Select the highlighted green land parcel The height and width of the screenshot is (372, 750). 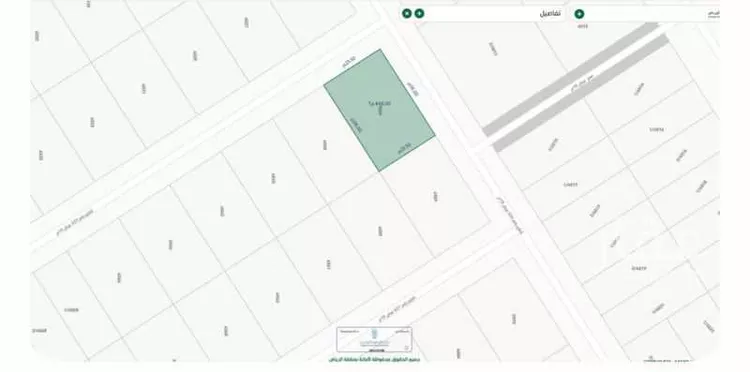[x=379, y=110]
